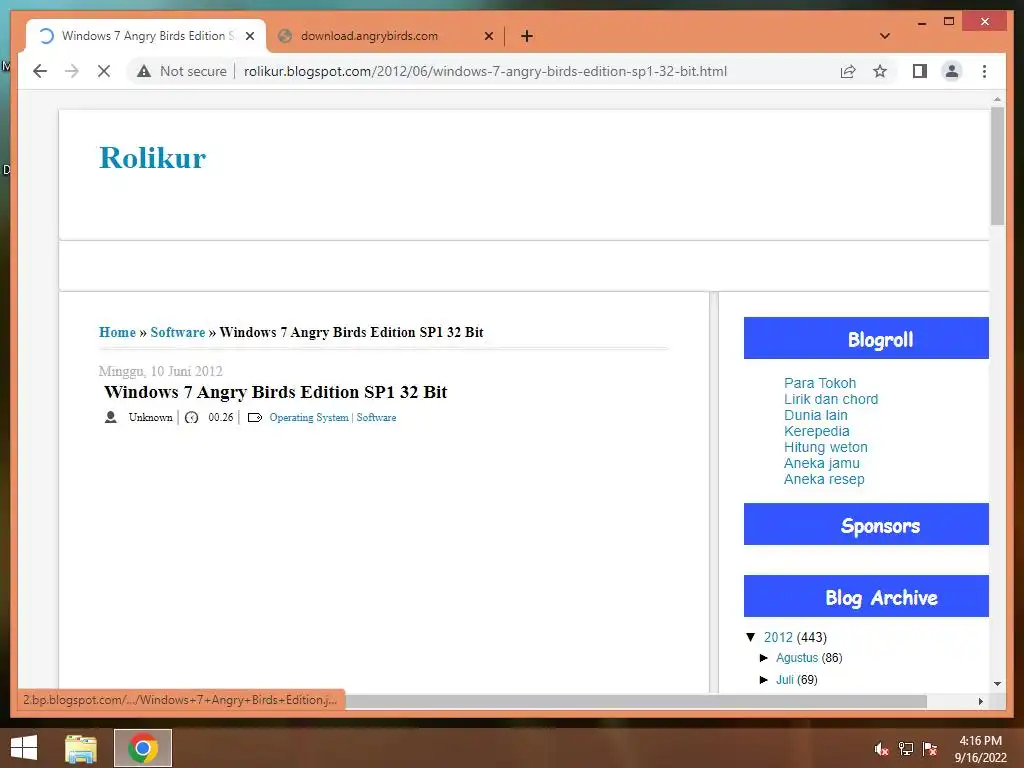Collapse the 2012 archive triangle

[x=750, y=637]
